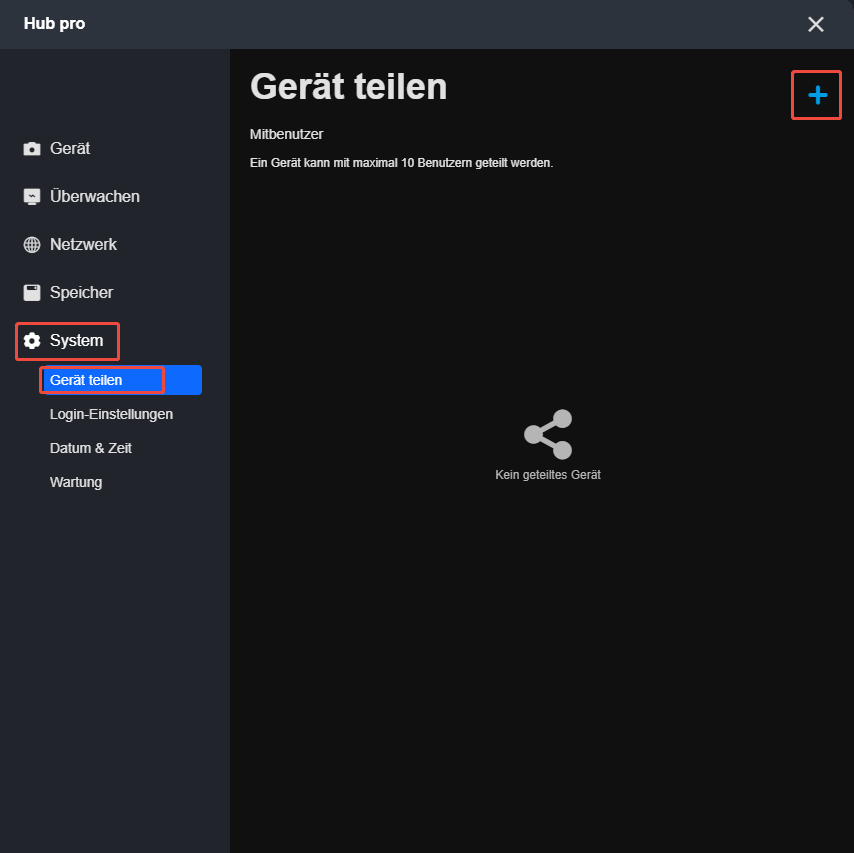Open the Speicher section
This screenshot has height=853, width=854.
click(x=68, y=293)
